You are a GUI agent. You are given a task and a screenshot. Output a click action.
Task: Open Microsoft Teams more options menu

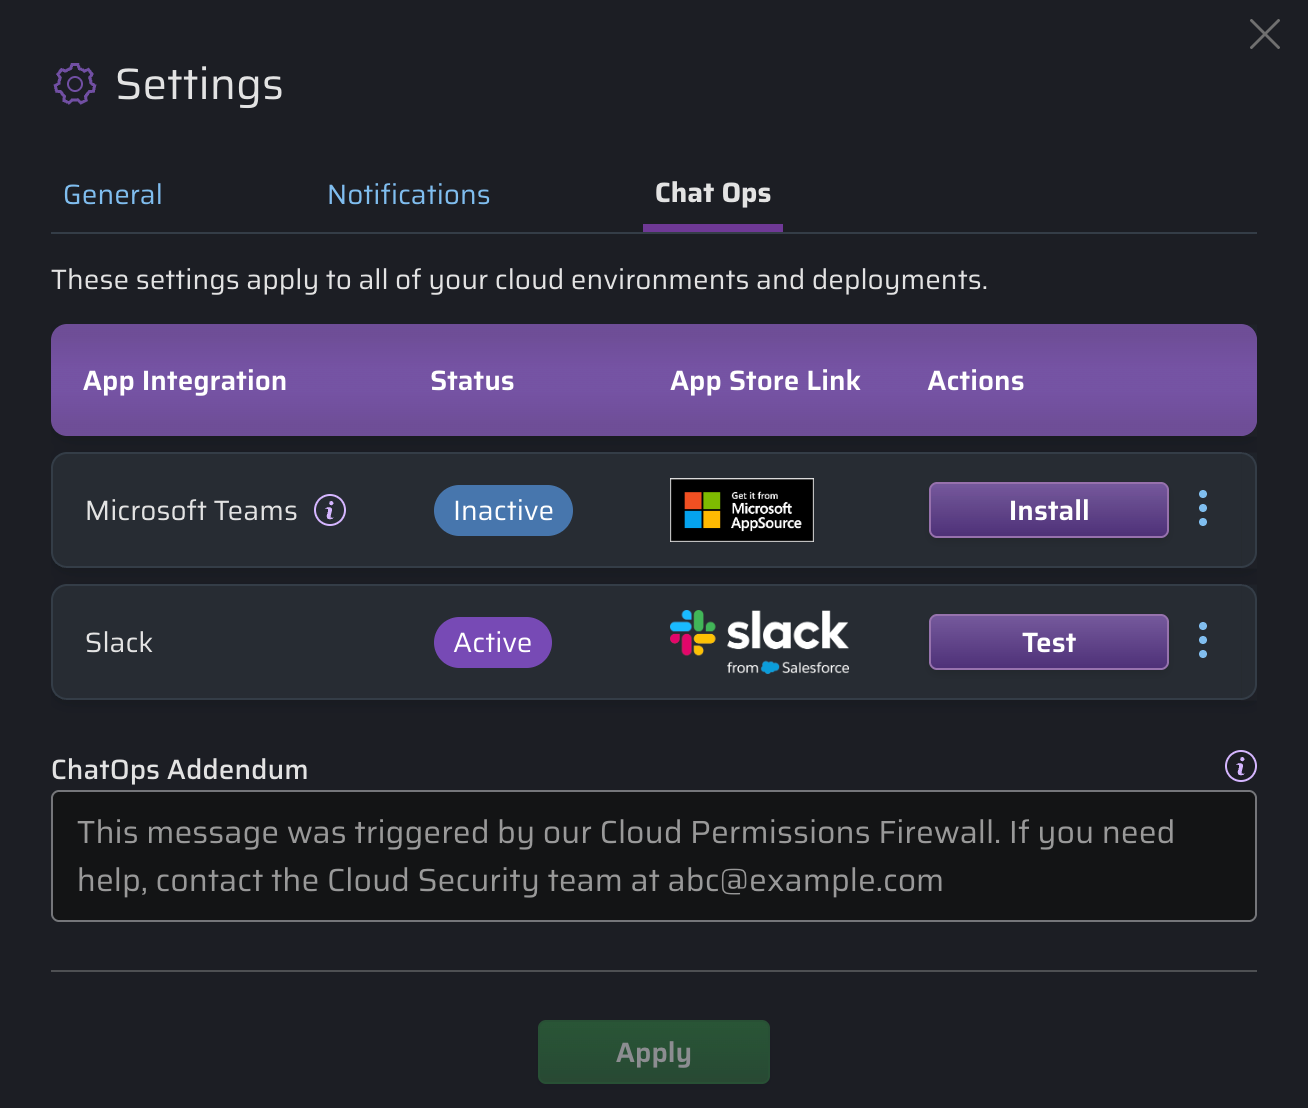point(1203,509)
